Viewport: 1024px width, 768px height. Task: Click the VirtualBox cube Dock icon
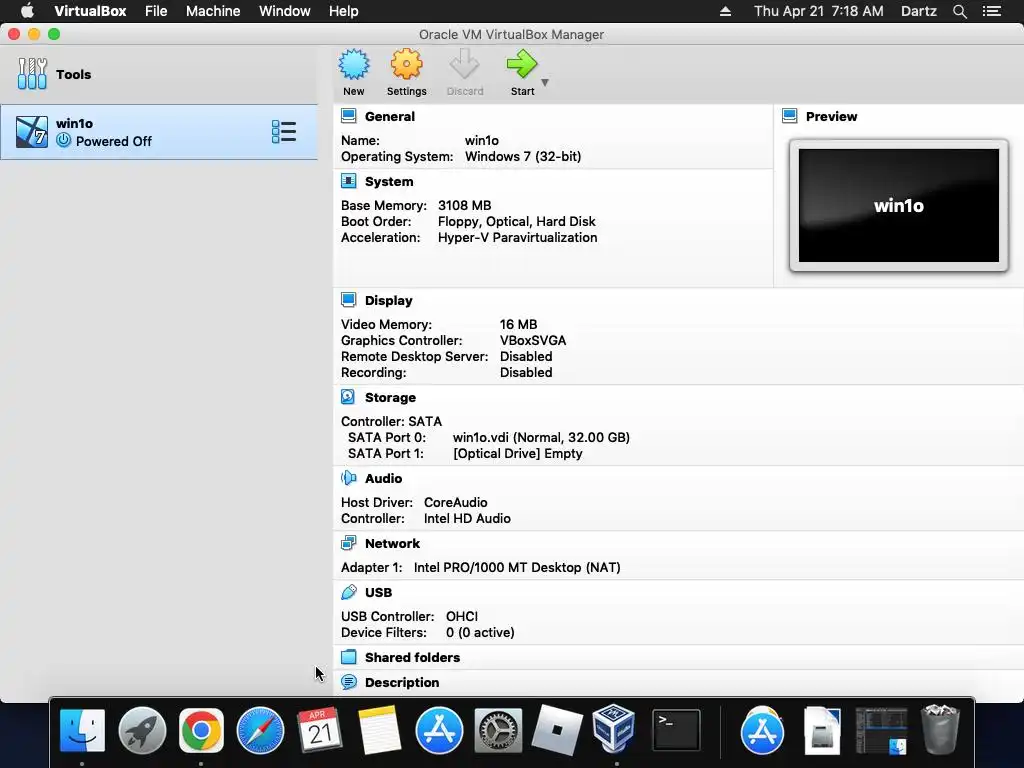tap(614, 728)
